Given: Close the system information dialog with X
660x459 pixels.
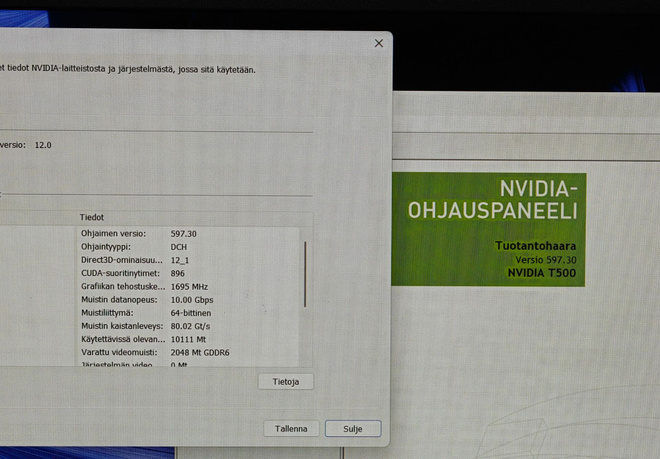Looking at the screenshot, I should (379, 43).
